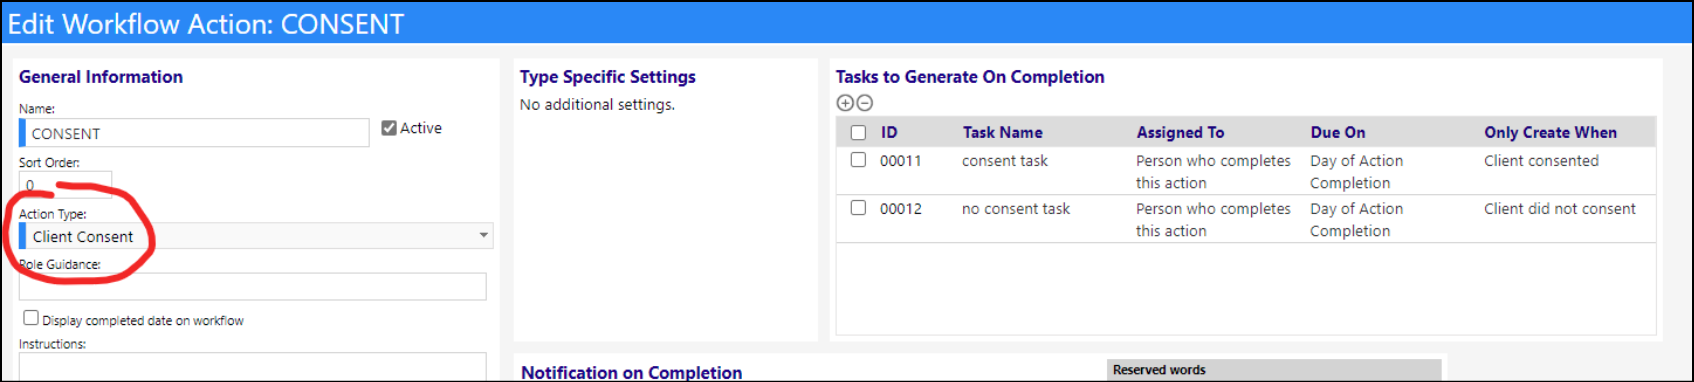Click the Instructions text area

[x=252, y=366]
